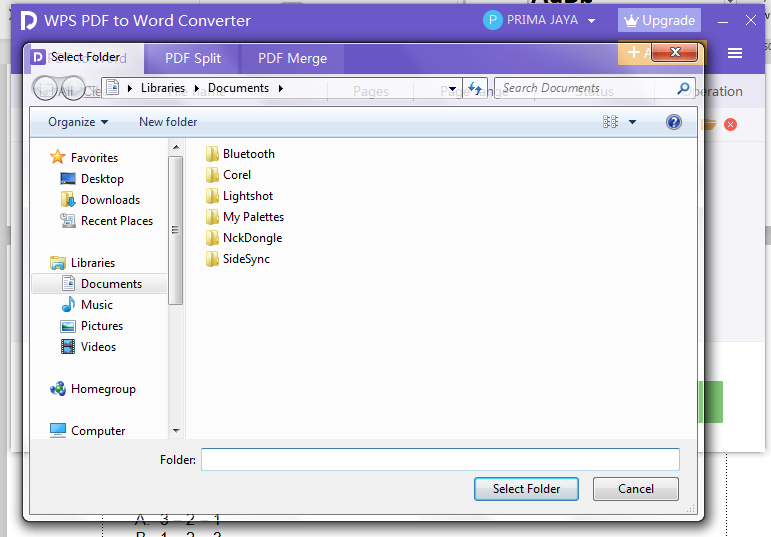Open the Organize dropdown menu
This screenshot has width=771, height=537.
(78, 122)
